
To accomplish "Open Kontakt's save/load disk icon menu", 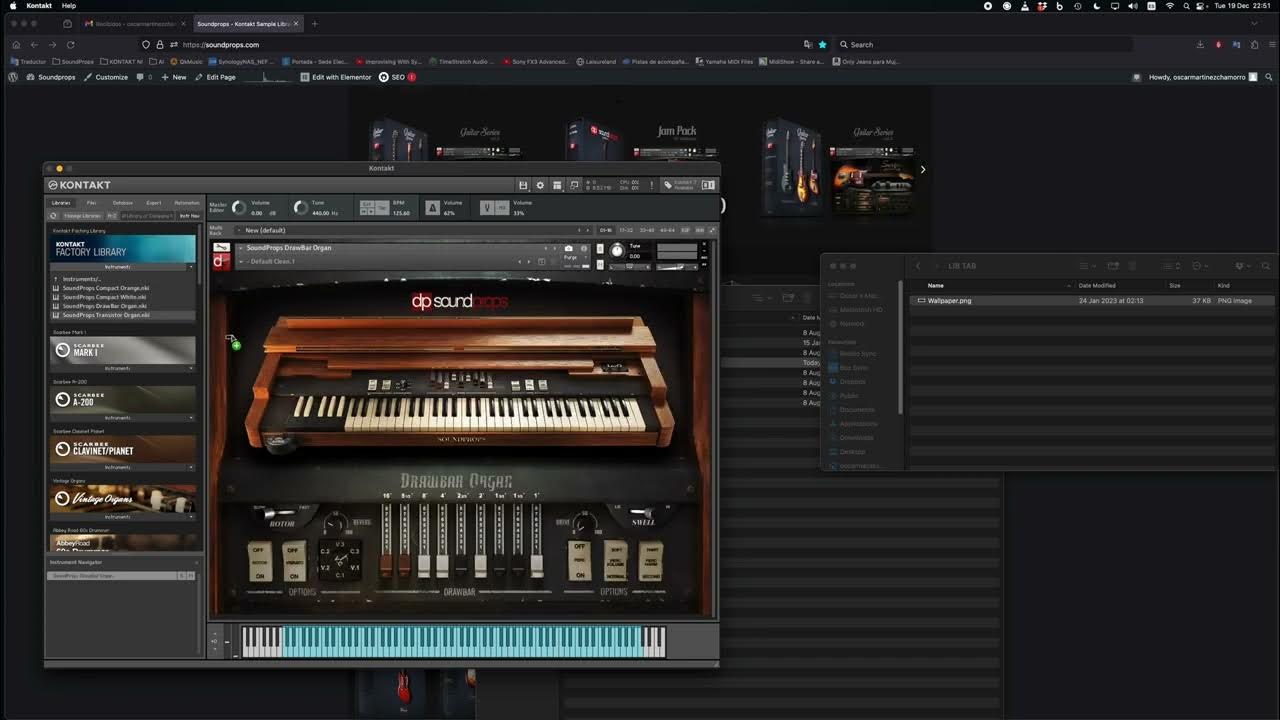I will click(523, 185).
